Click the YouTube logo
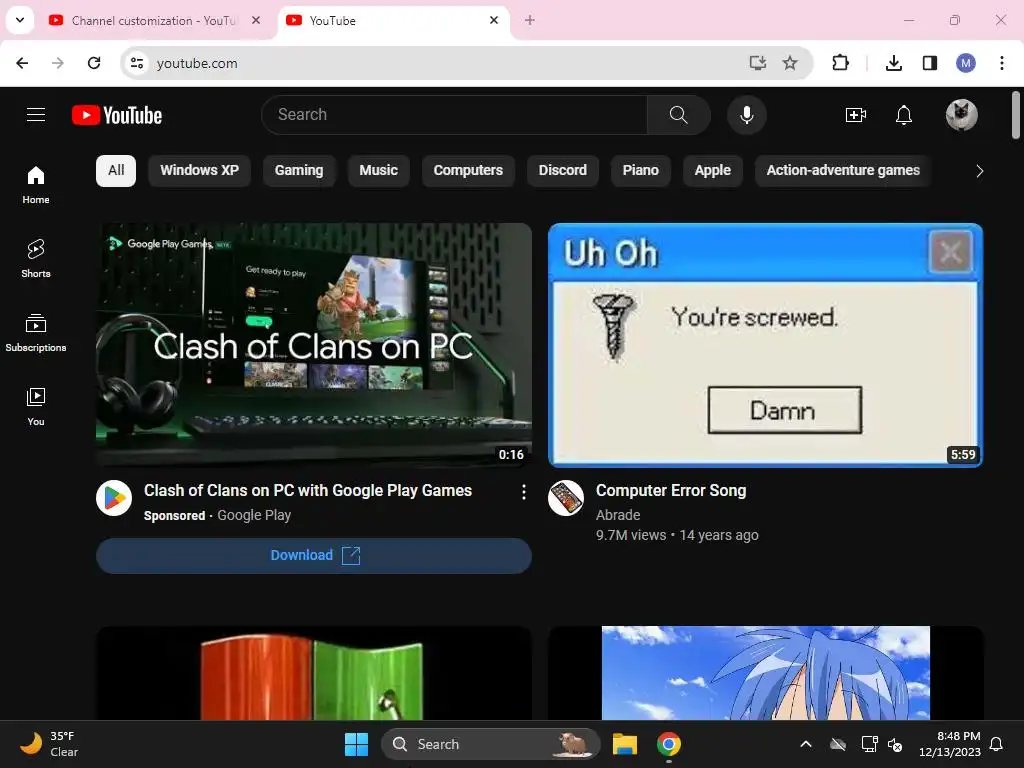The height and width of the screenshot is (768, 1024). [x=117, y=115]
